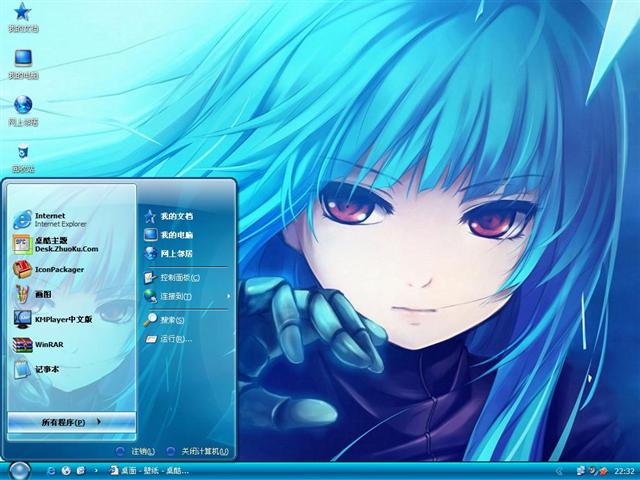Expand hidden system tray icons chevron
This screenshot has width=640, height=480.
pyautogui.click(x=559, y=471)
